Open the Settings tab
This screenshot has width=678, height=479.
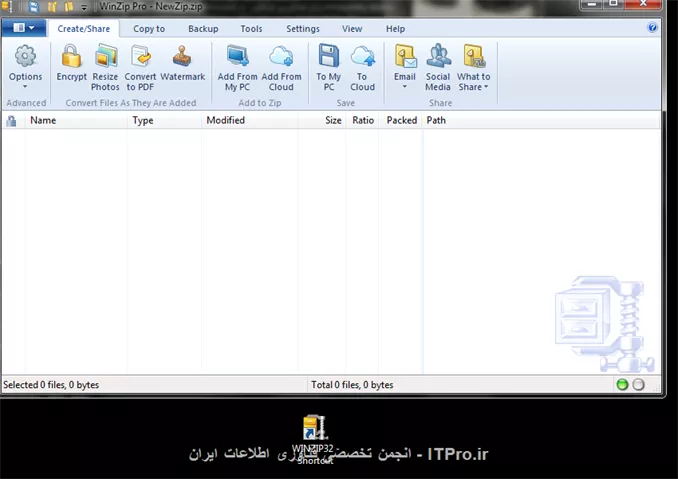[x=303, y=29]
